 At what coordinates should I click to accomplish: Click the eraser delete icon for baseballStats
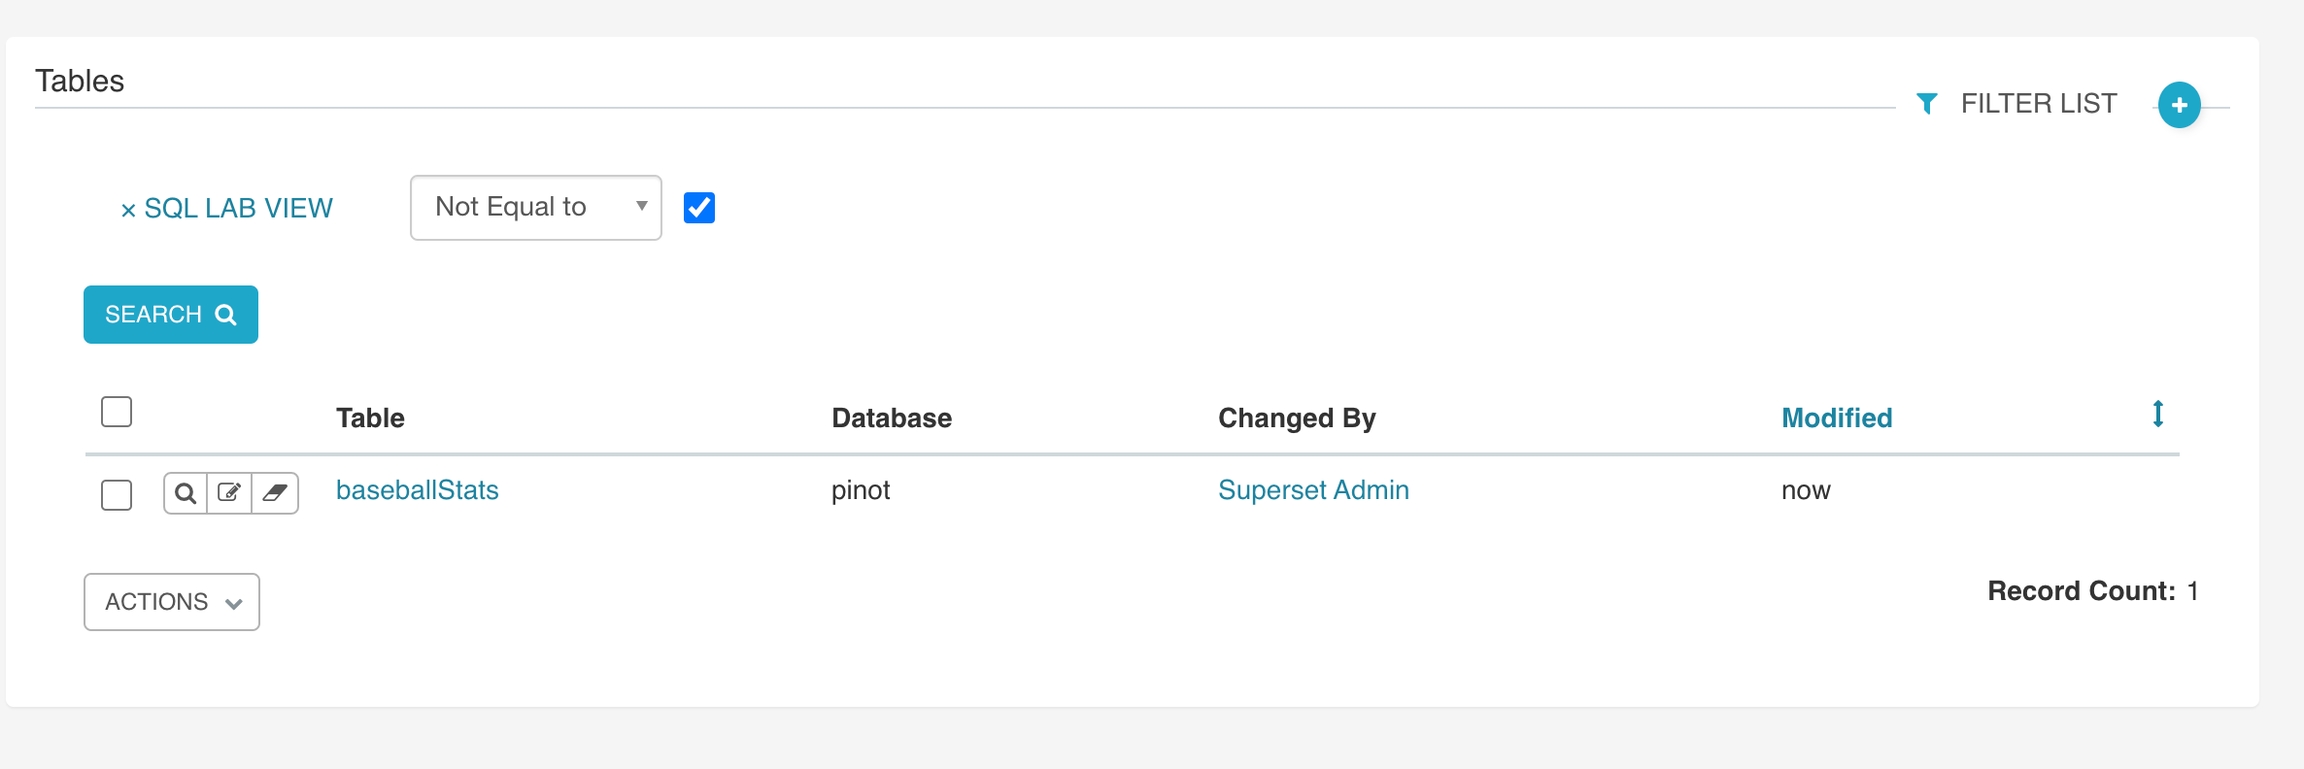(275, 493)
